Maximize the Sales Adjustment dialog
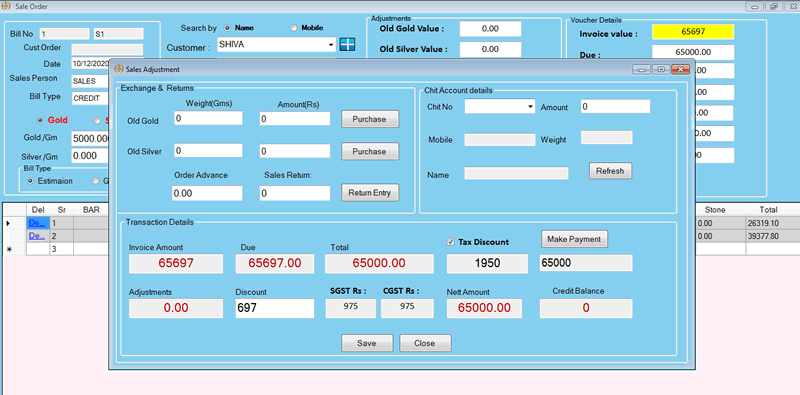800x395 pixels. (x=661, y=69)
